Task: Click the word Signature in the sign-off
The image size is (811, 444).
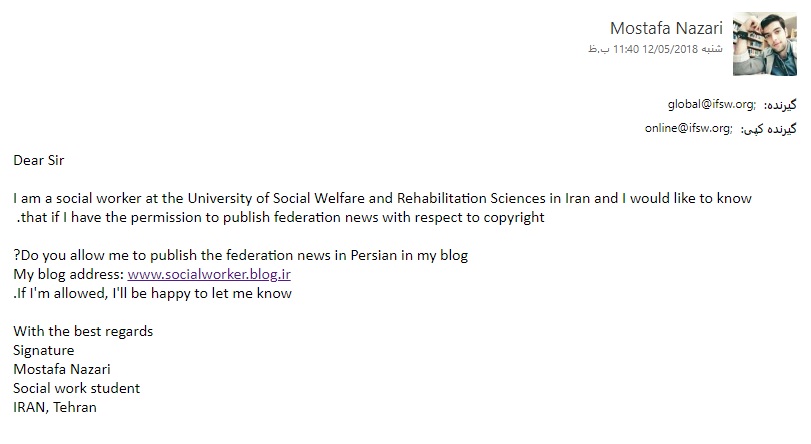Action: tap(43, 350)
